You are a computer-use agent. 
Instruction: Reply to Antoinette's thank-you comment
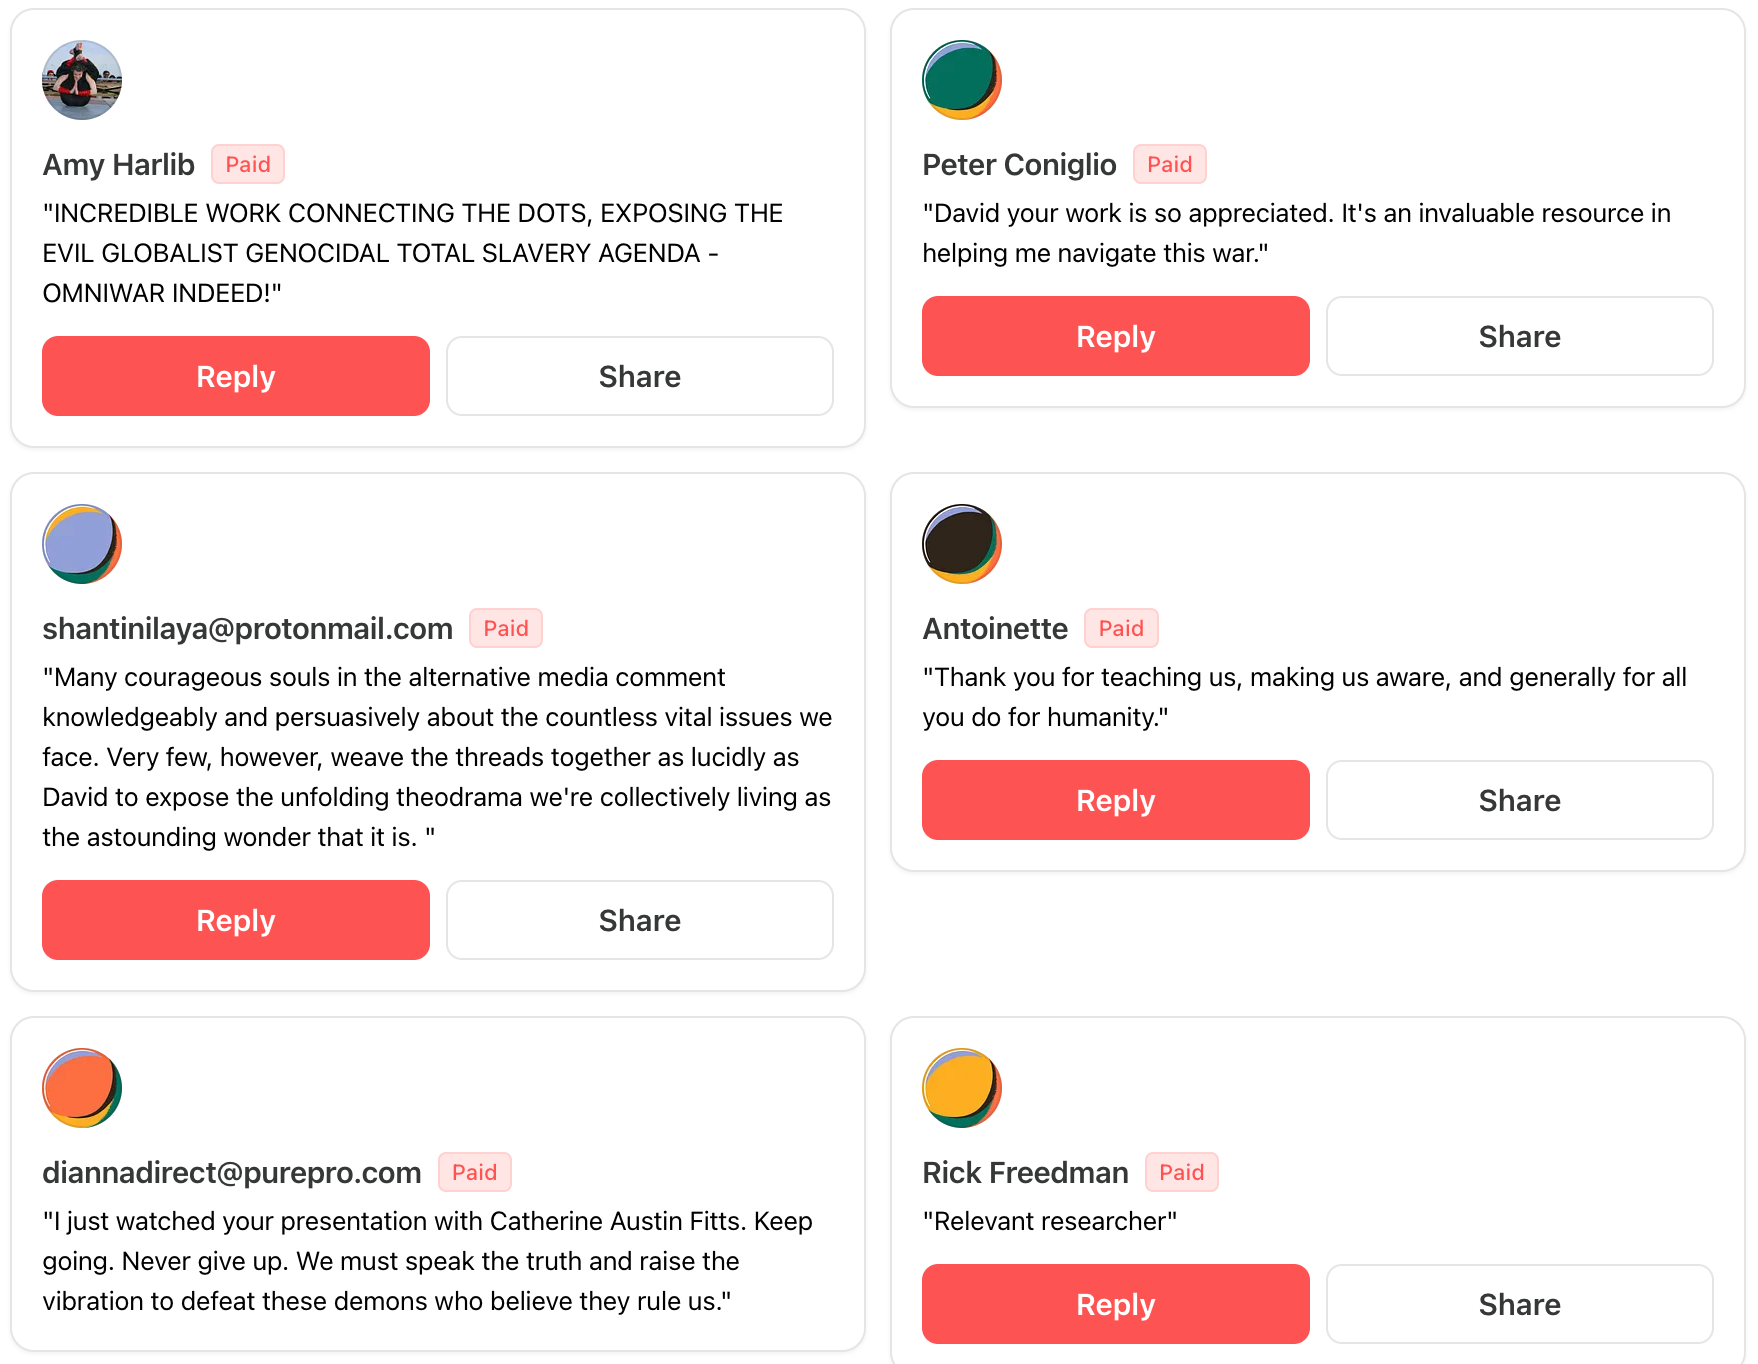point(1115,800)
